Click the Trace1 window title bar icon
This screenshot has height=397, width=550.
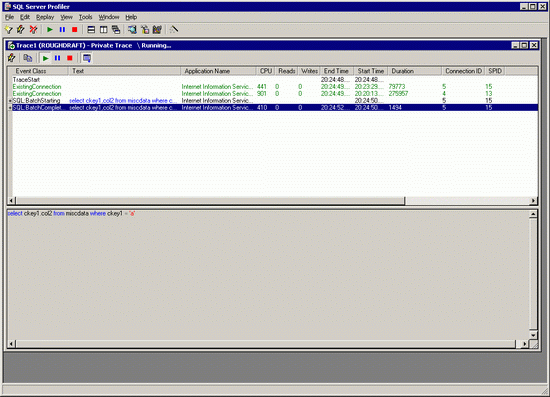[11, 45]
